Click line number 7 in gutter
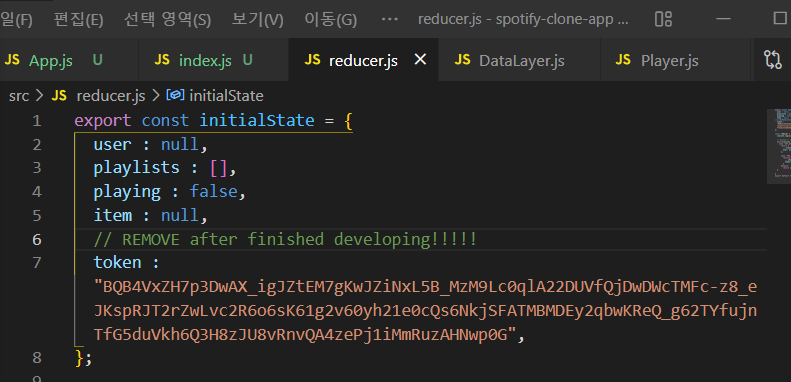 click(x=36, y=263)
